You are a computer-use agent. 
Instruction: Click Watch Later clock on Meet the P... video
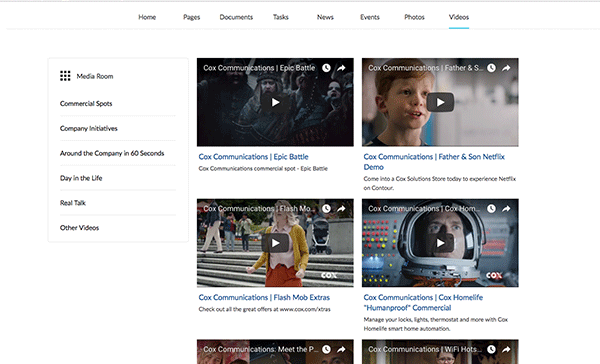pos(326,349)
